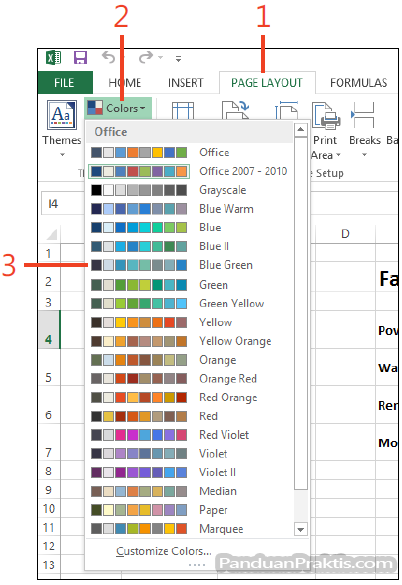
Task: Open Customize Colors dialog
Action: click(163, 551)
